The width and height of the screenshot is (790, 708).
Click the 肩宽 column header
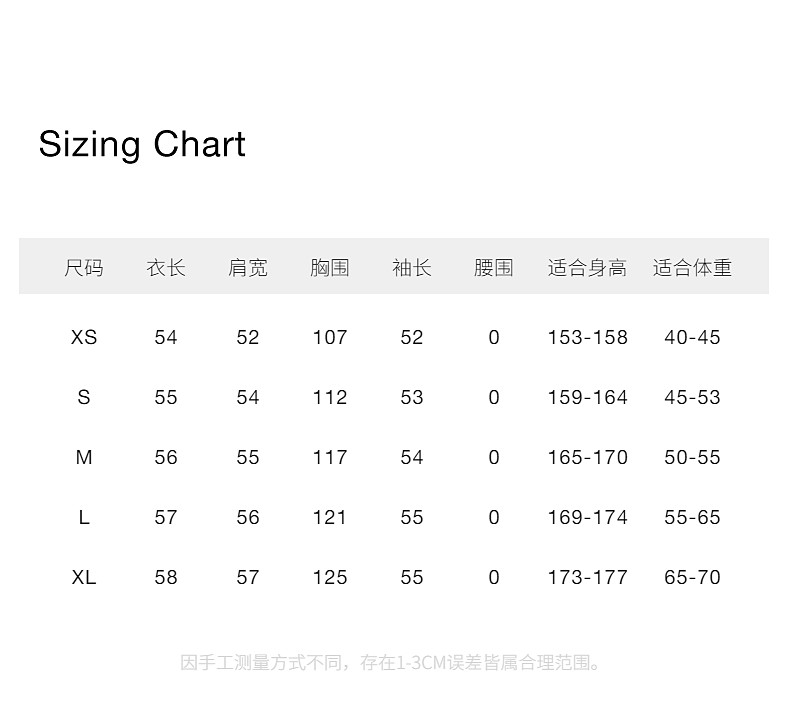pyautogui.click(x=248, y=267)
